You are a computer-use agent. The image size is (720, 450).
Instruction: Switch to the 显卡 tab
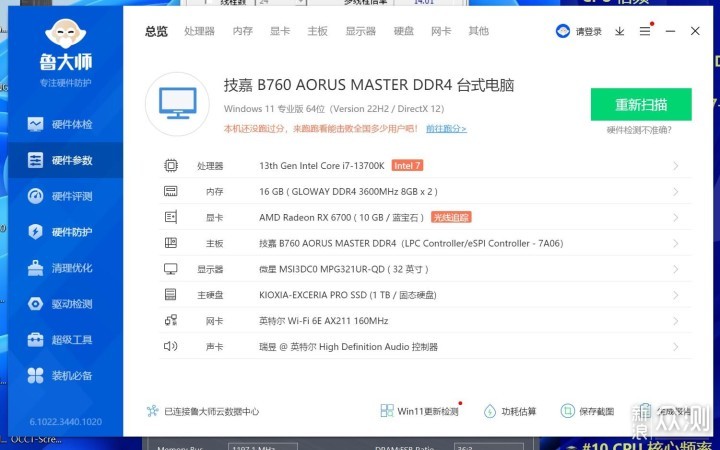pos(280,31)
